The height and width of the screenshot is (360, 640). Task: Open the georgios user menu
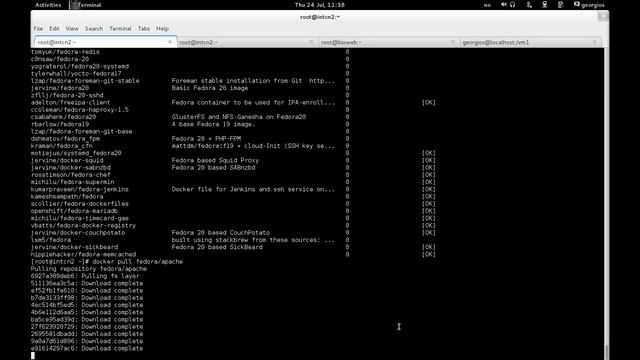coord(589,5)
